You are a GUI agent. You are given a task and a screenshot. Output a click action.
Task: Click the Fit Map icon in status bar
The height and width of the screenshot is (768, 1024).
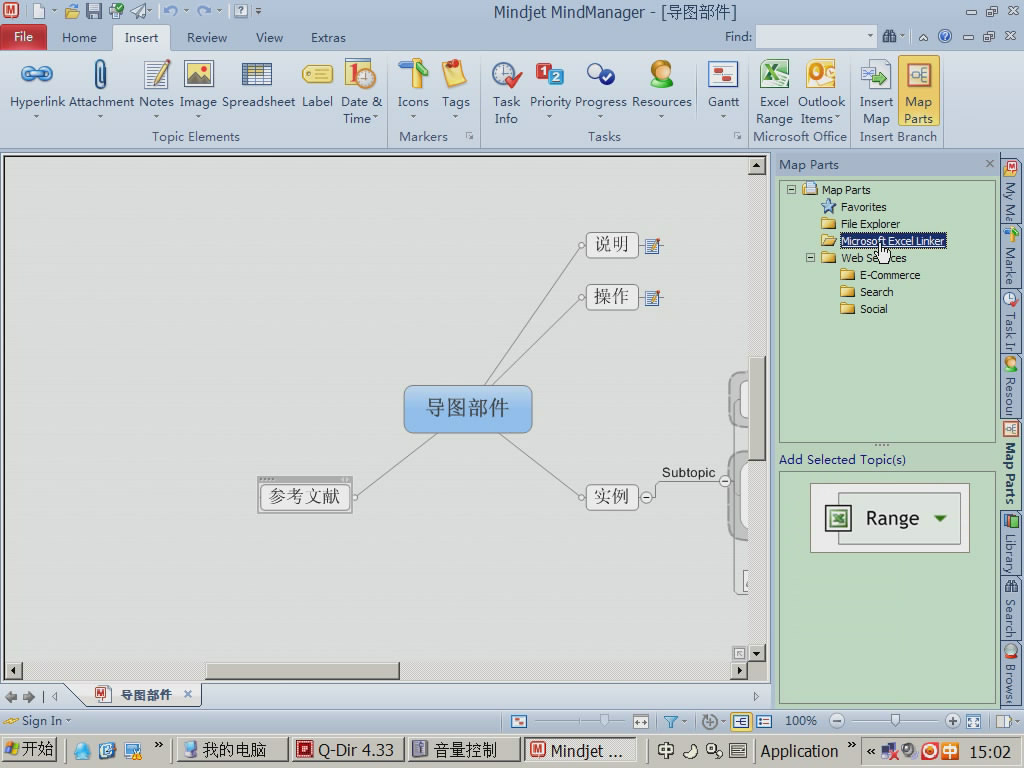point(974,721)
